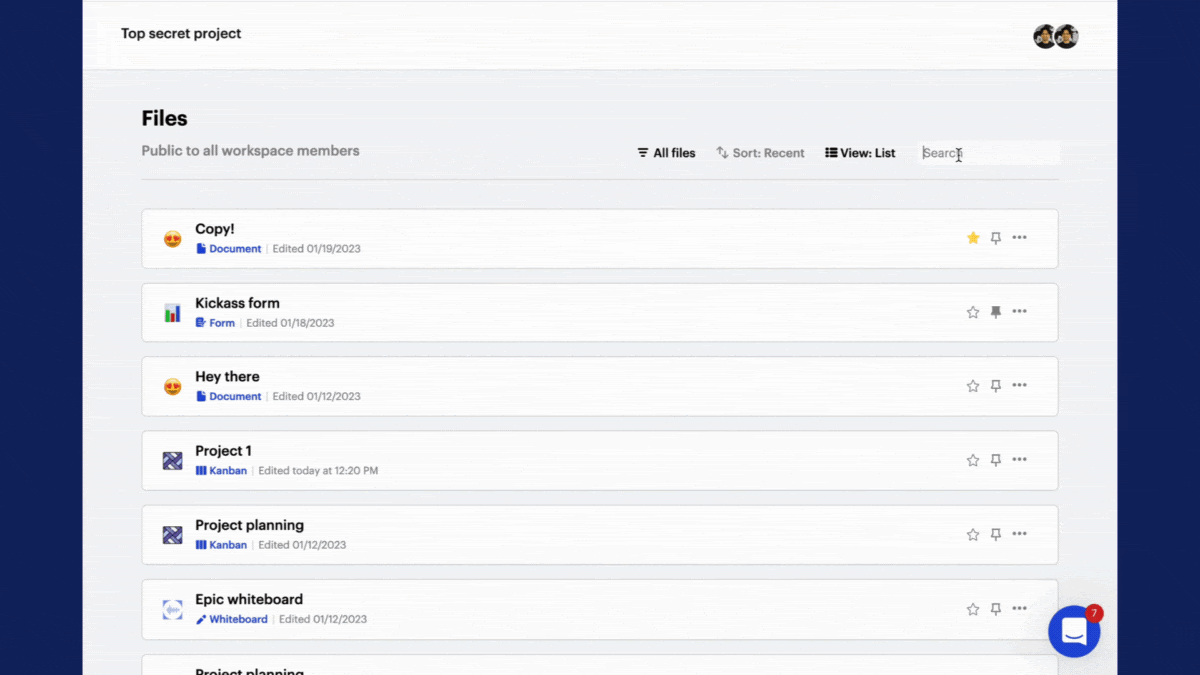The image size is (1200, 675).
Task: Pin the Epic whiteboard file
Action: (x=996, y=609)
